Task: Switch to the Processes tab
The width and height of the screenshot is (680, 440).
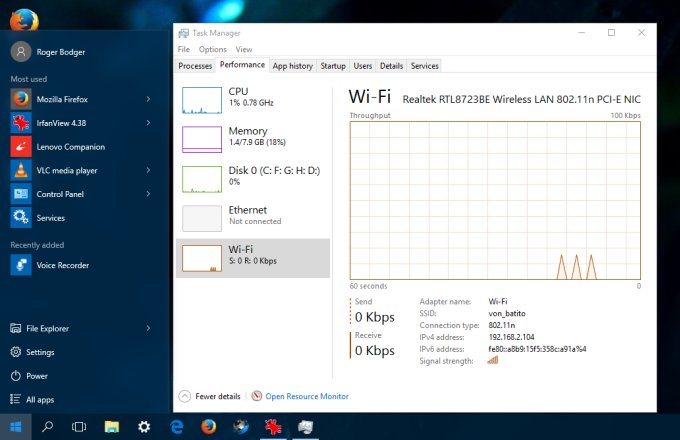Action: coord(195,66)
